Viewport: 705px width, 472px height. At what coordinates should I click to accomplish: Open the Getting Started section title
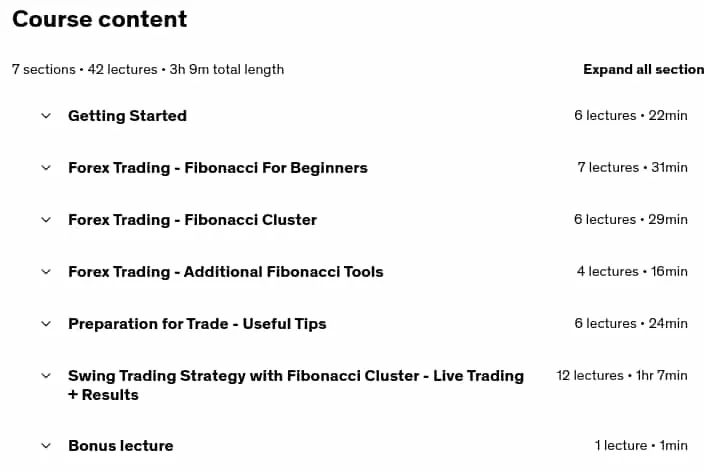(x=127, y=116)
